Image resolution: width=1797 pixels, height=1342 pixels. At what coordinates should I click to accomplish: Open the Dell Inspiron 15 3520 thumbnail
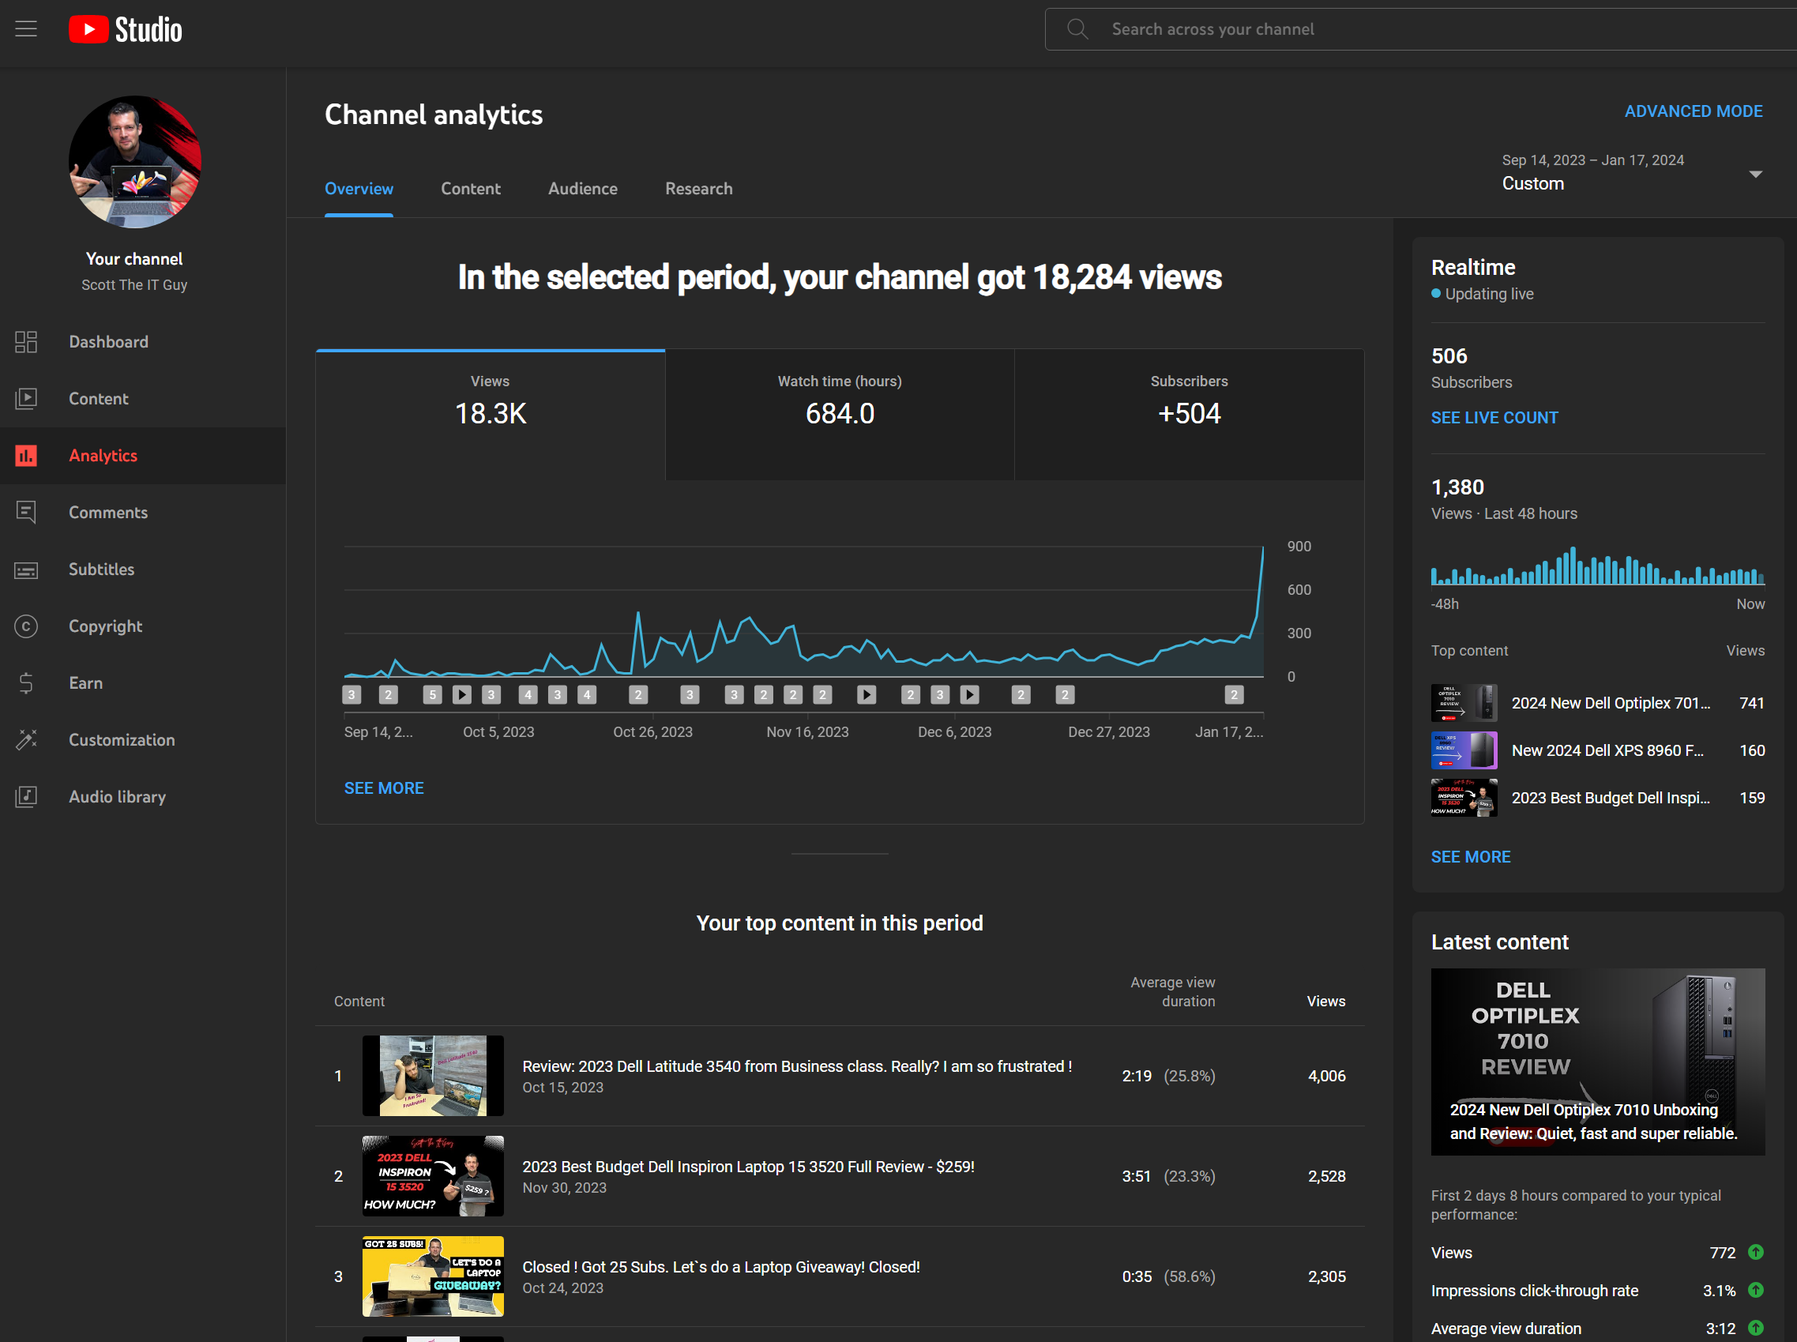433,1176
